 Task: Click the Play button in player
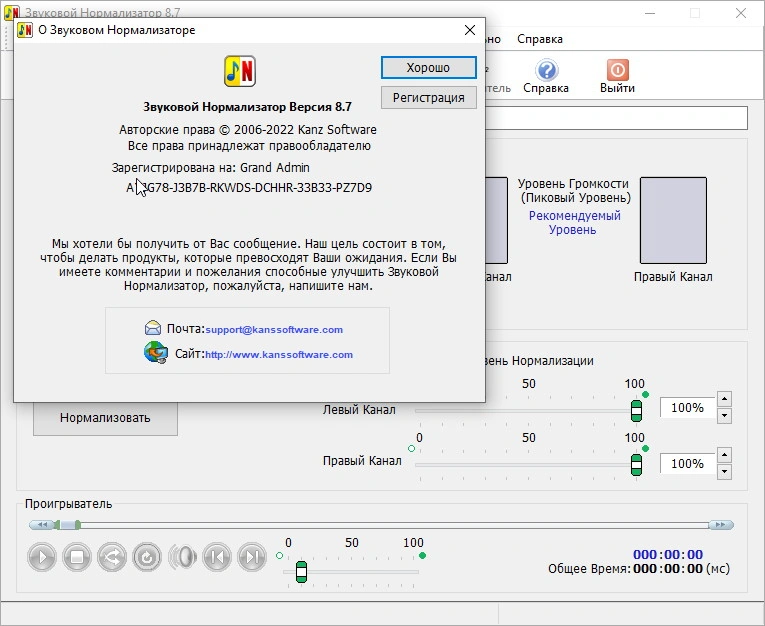42,557
